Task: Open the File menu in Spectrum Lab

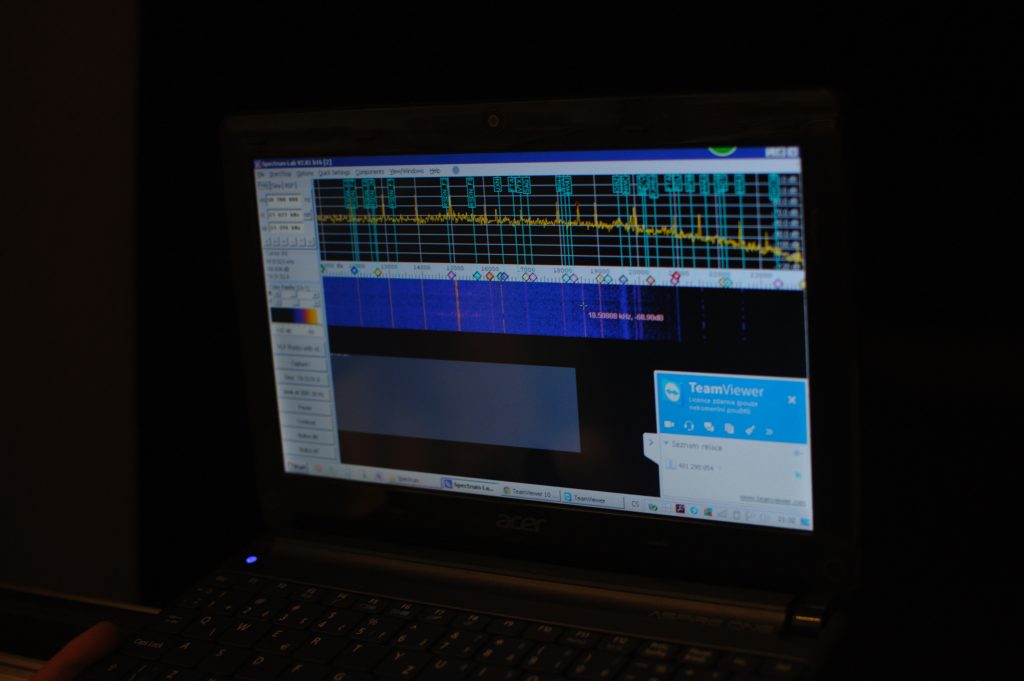Action: click(x=261, y=174)
